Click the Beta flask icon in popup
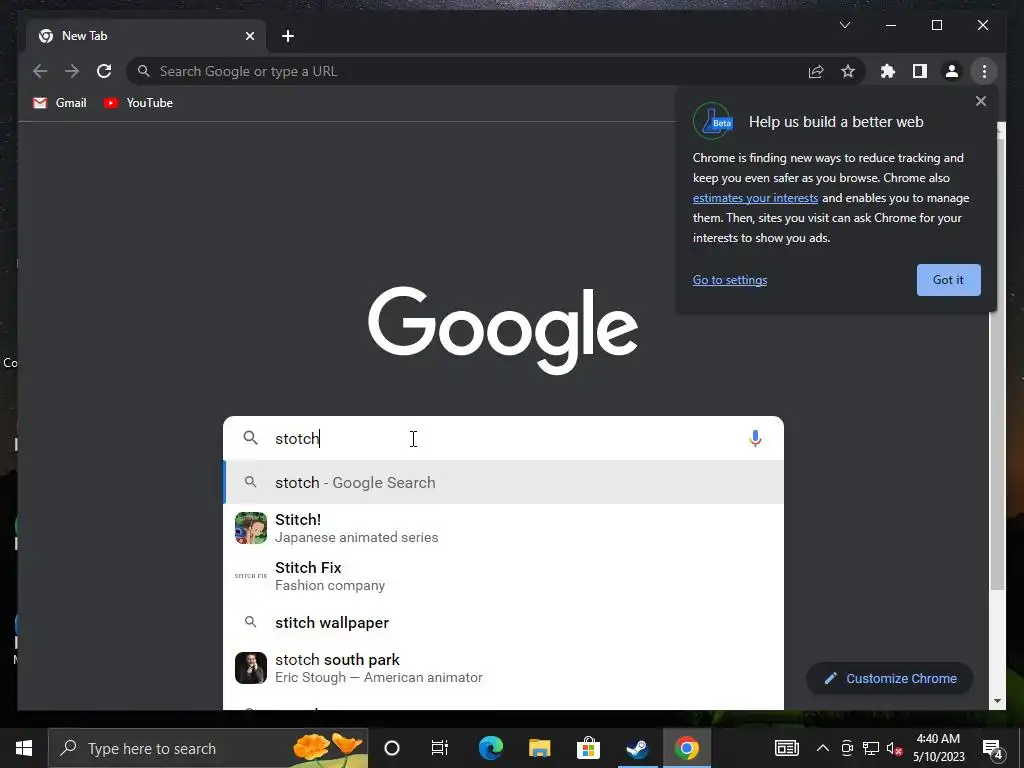 pos(712,121)
